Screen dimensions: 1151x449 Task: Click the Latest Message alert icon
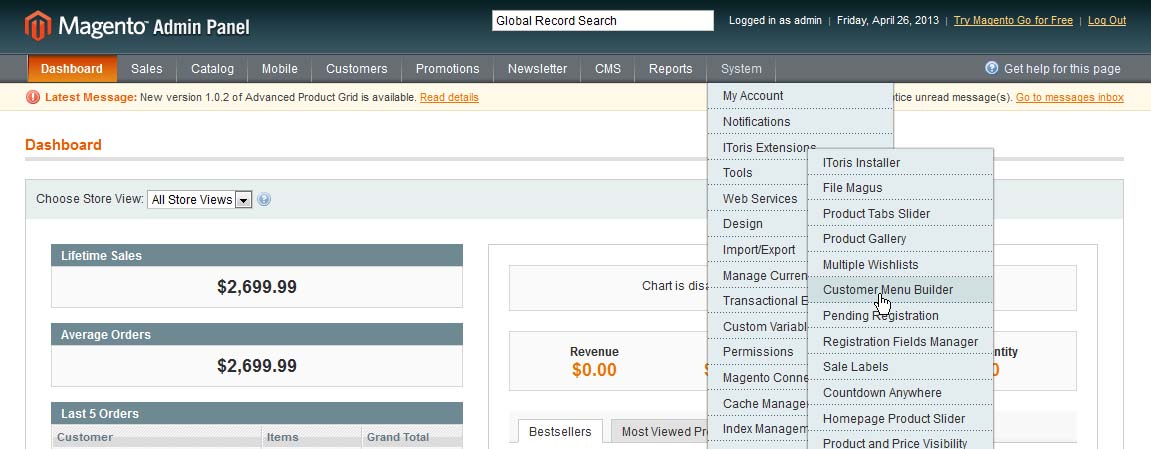pyautogui.click(x=33, y=97)
